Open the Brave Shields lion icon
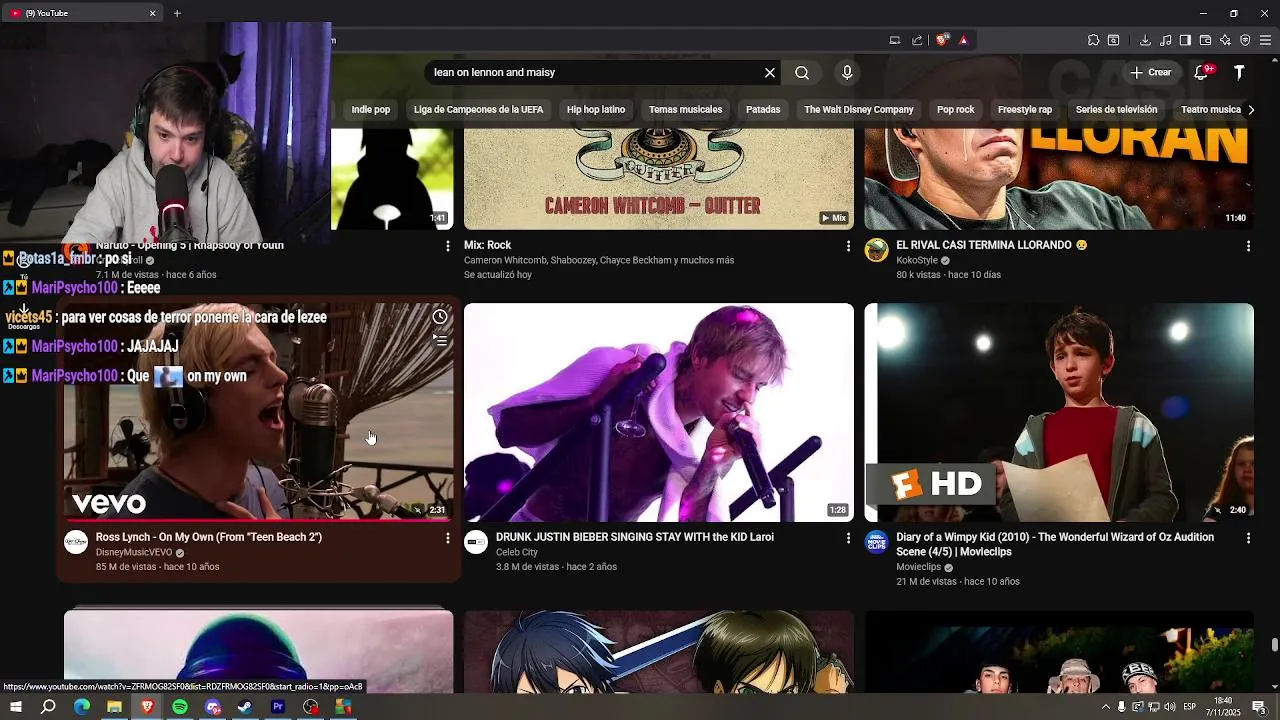 [x=942, y=40]
